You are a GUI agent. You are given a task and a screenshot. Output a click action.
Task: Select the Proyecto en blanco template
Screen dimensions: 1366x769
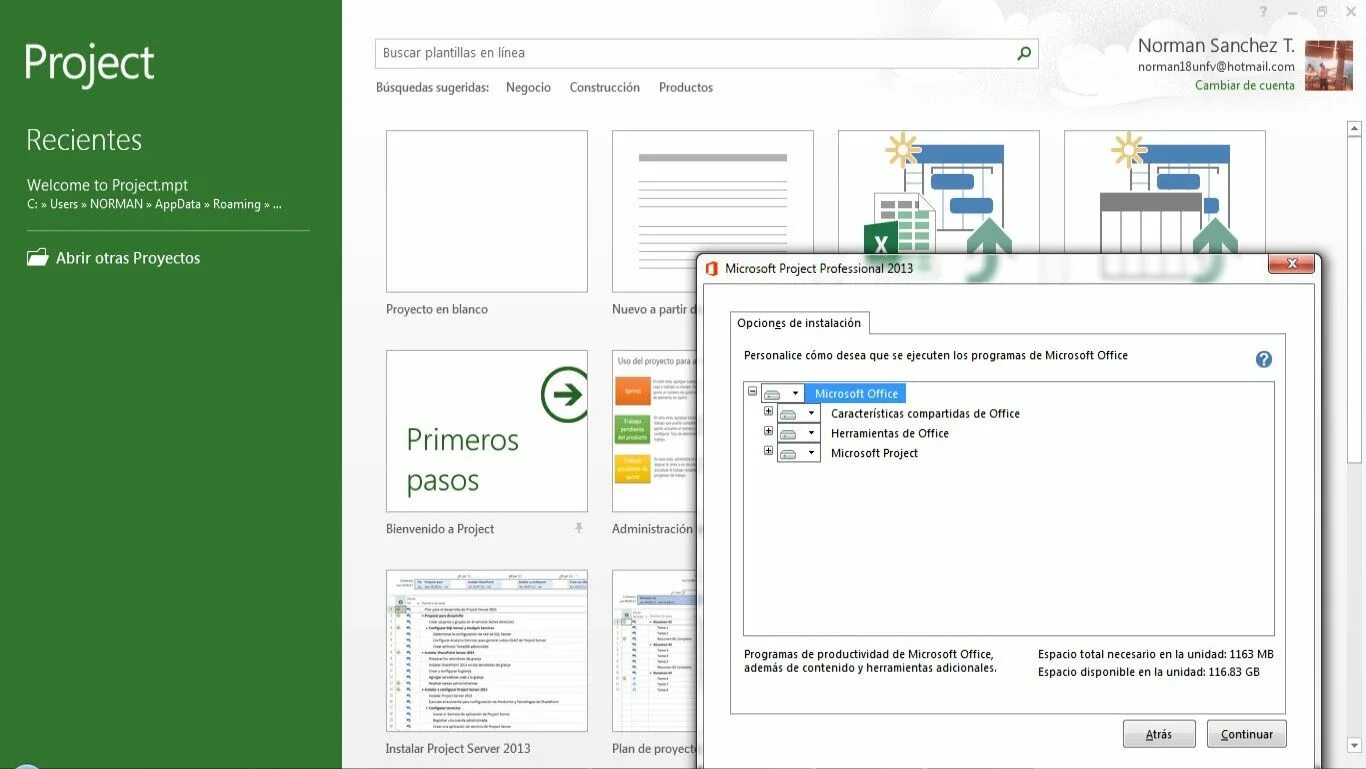(x=487, y=211)
